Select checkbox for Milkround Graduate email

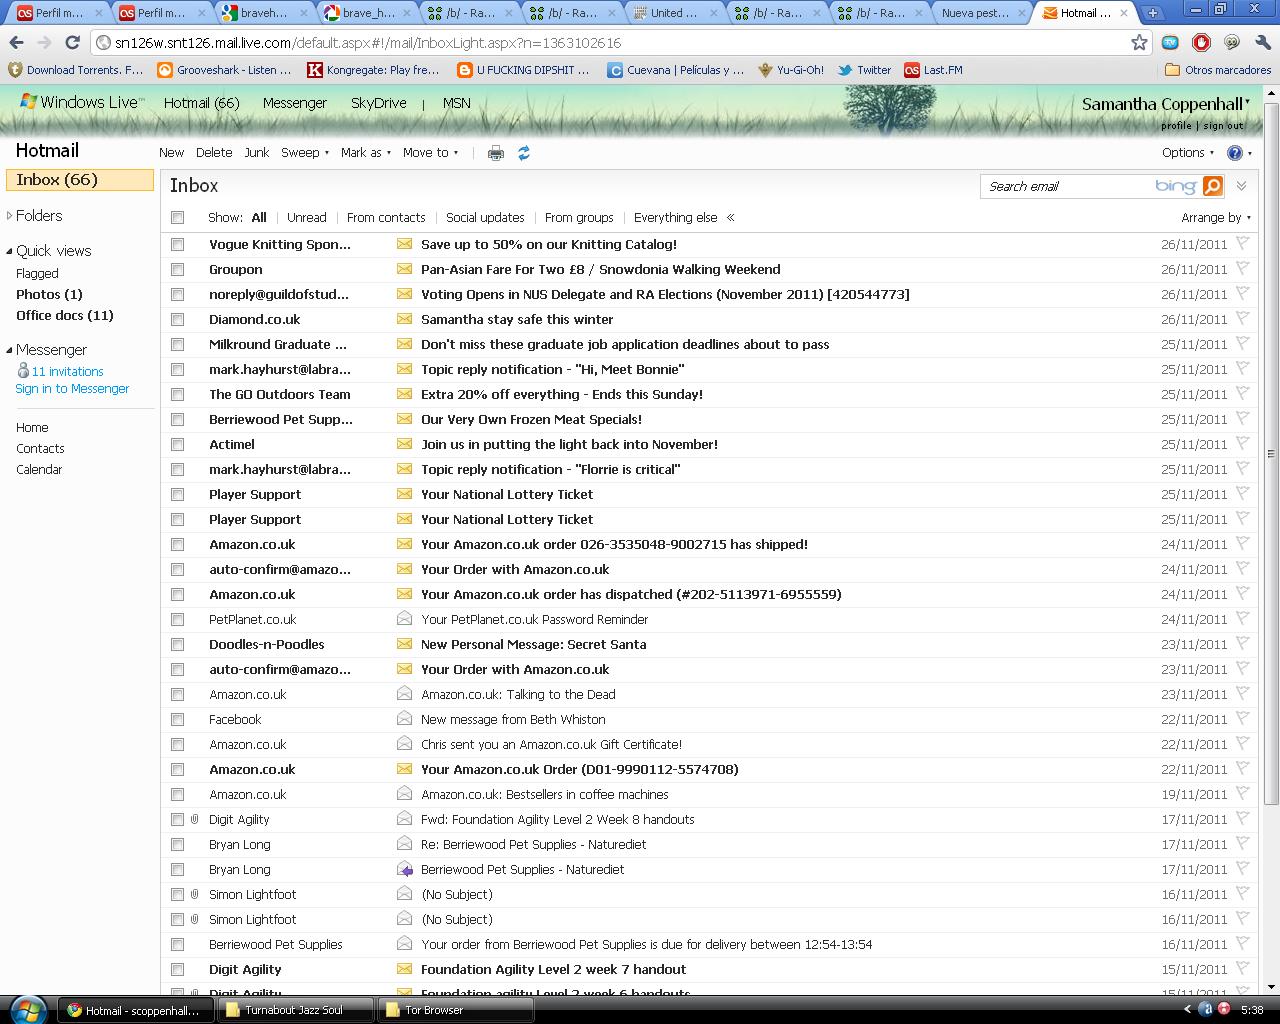[178, 344]
